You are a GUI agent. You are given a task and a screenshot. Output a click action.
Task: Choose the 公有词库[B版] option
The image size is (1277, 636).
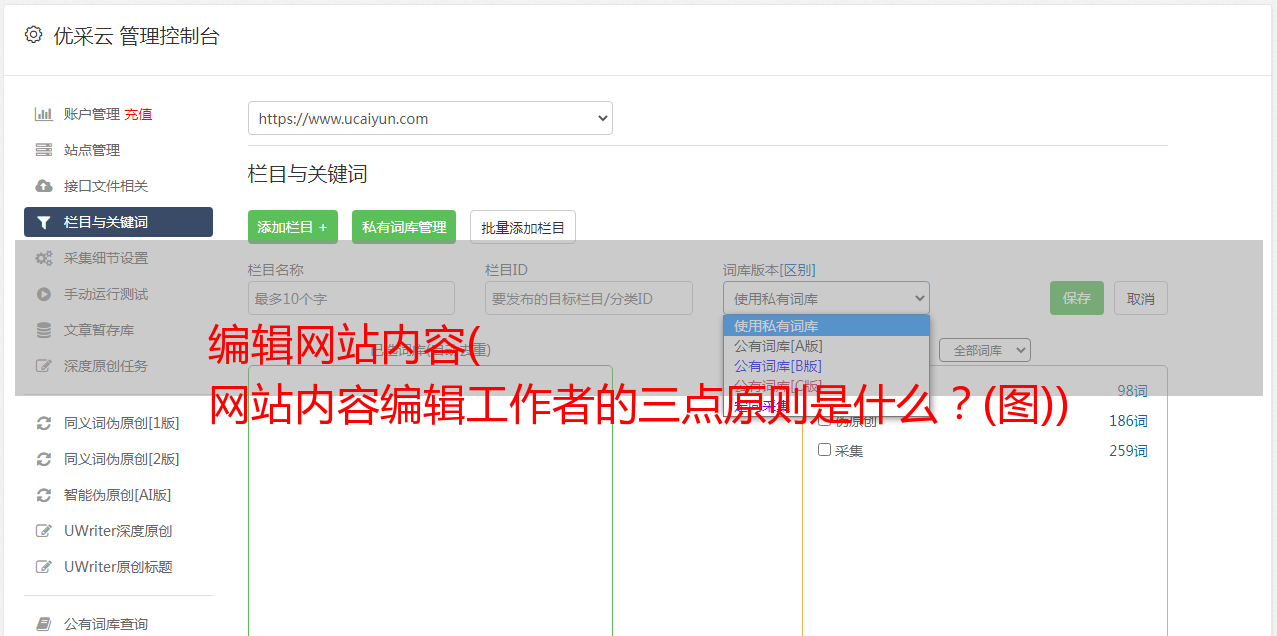tap(826, 366)
